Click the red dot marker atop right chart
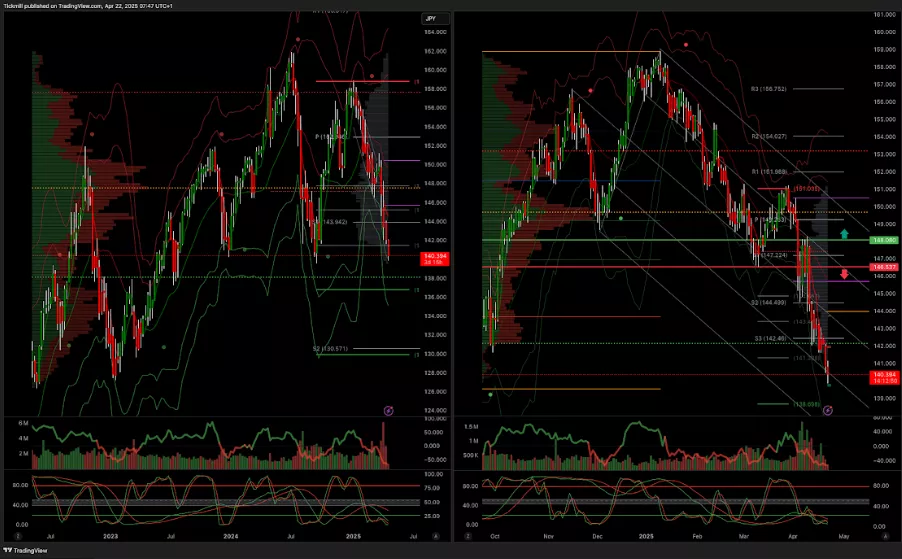Viewport: 902px width, 559px height. (x=685, y=44)
